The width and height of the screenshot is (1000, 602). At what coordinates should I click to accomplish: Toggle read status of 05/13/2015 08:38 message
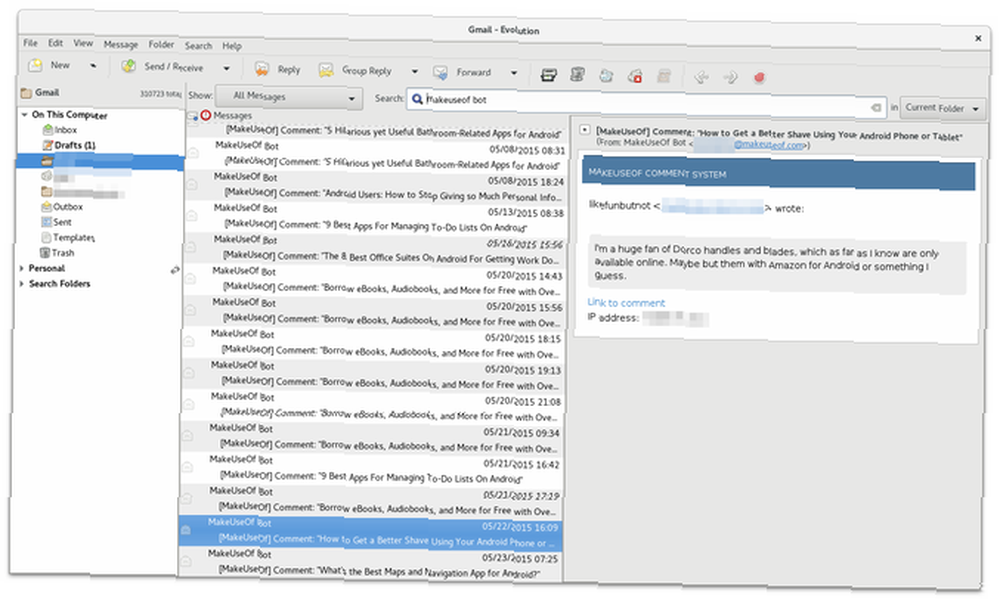tap(191, 216)
